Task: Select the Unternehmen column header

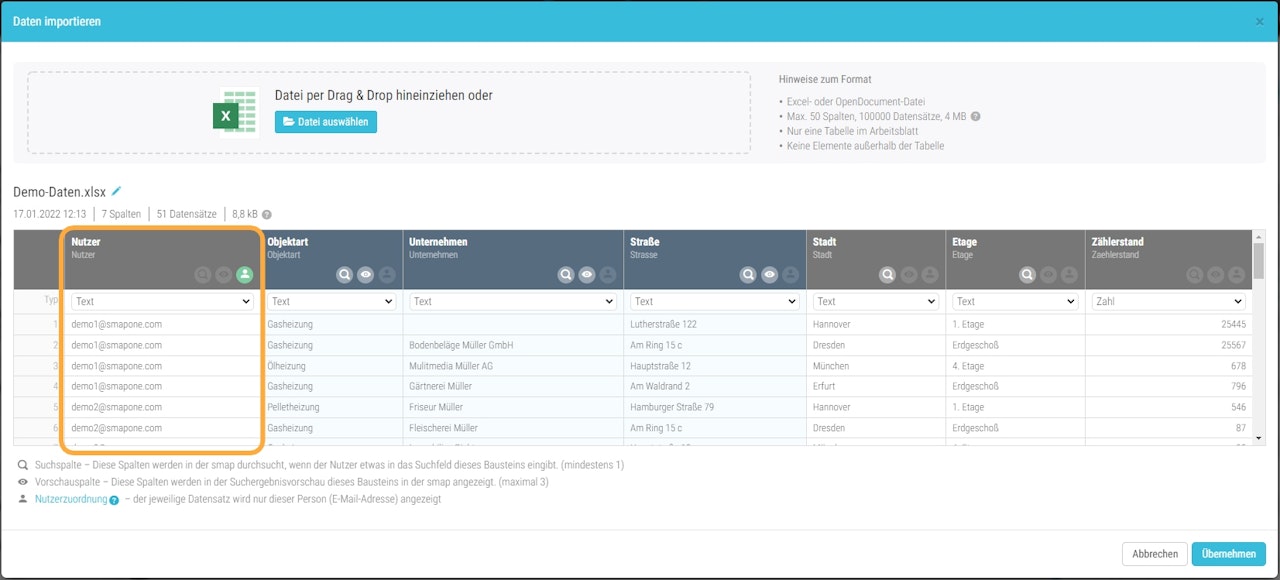Action: (x=513, y=260)
